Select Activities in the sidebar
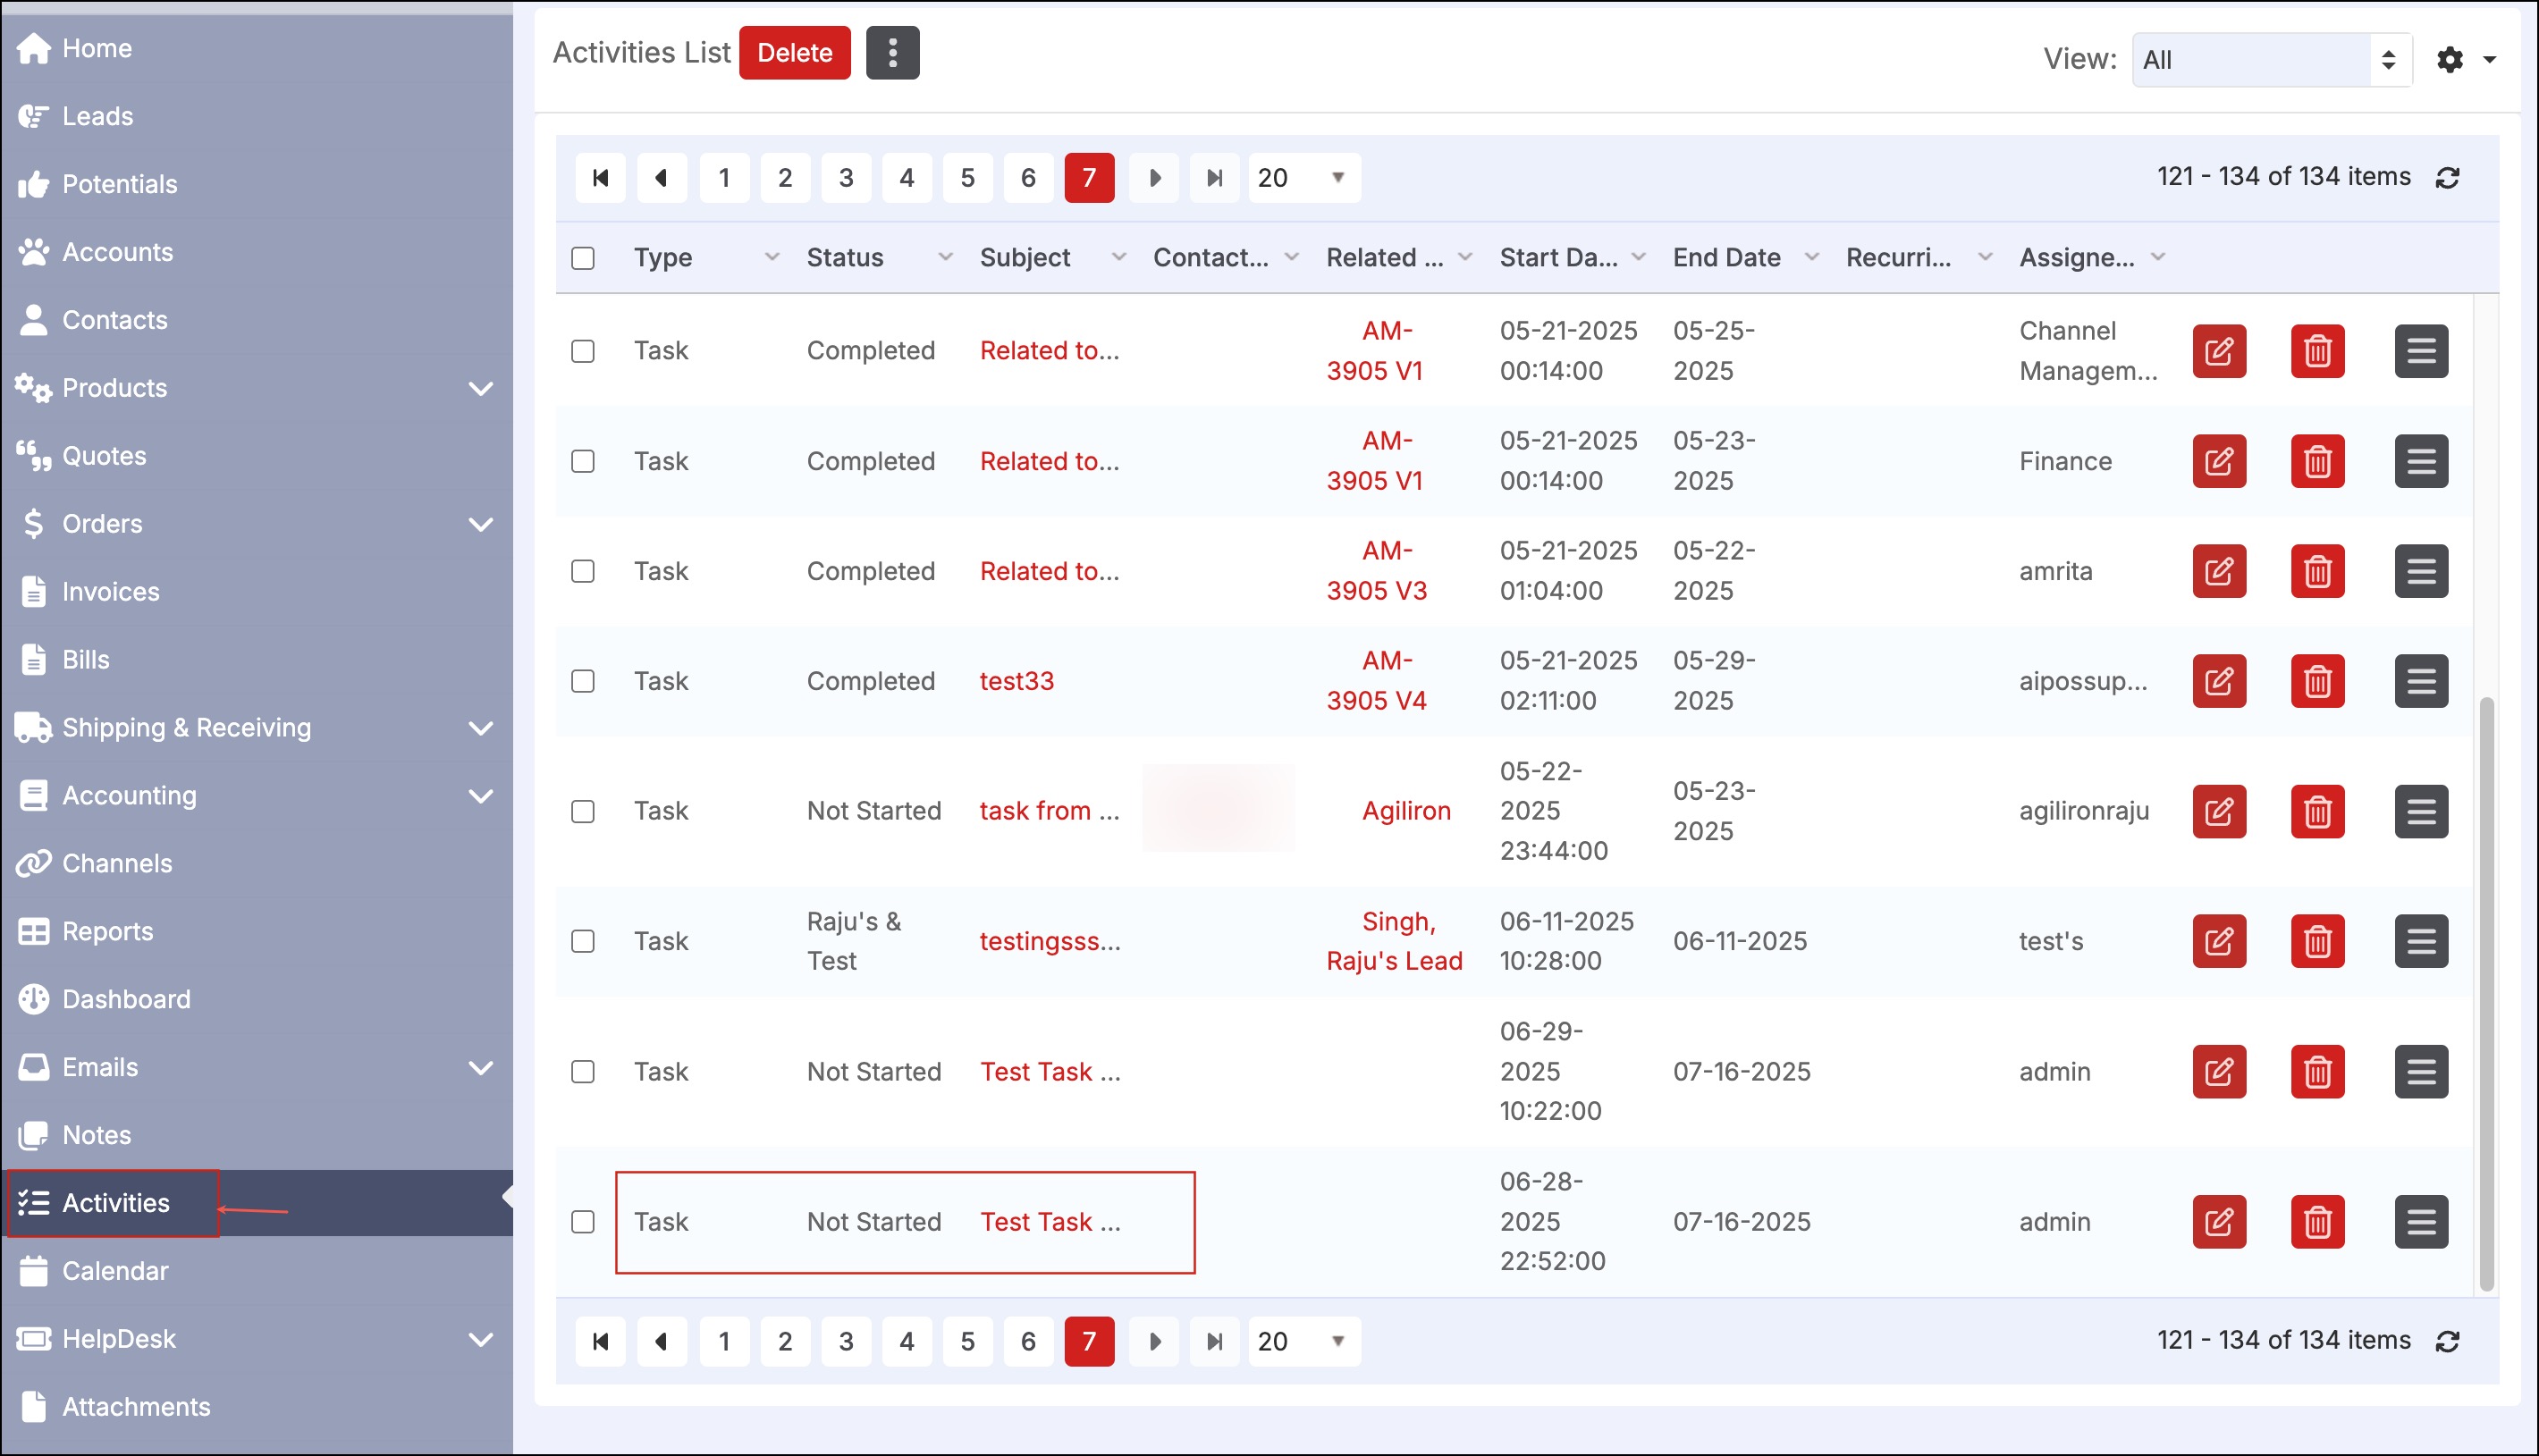The height and width of the screenshot is (1456, 2539). click(x=115, y=1203)
